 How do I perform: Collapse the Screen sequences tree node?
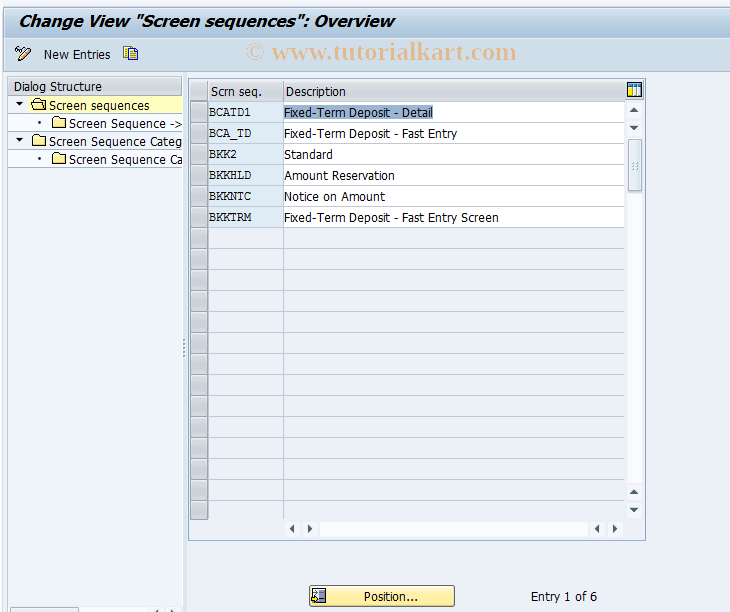tap(20, 104)
